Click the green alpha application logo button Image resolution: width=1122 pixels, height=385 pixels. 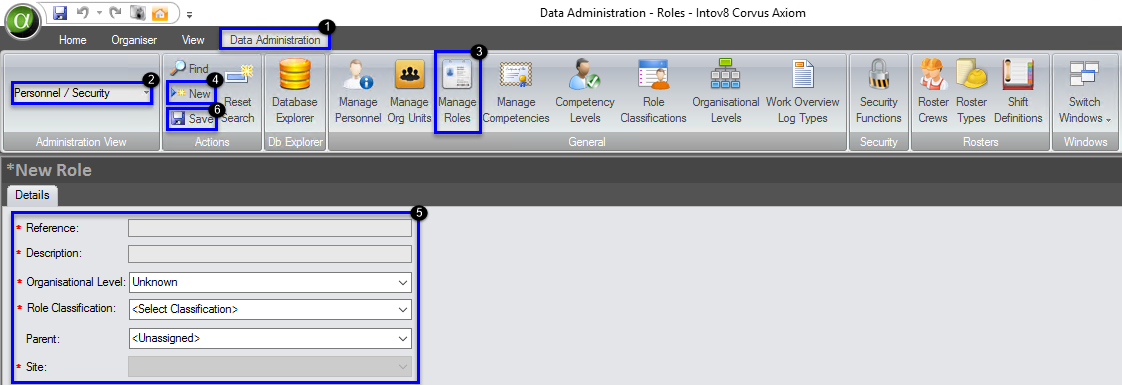tap(24, 21)
